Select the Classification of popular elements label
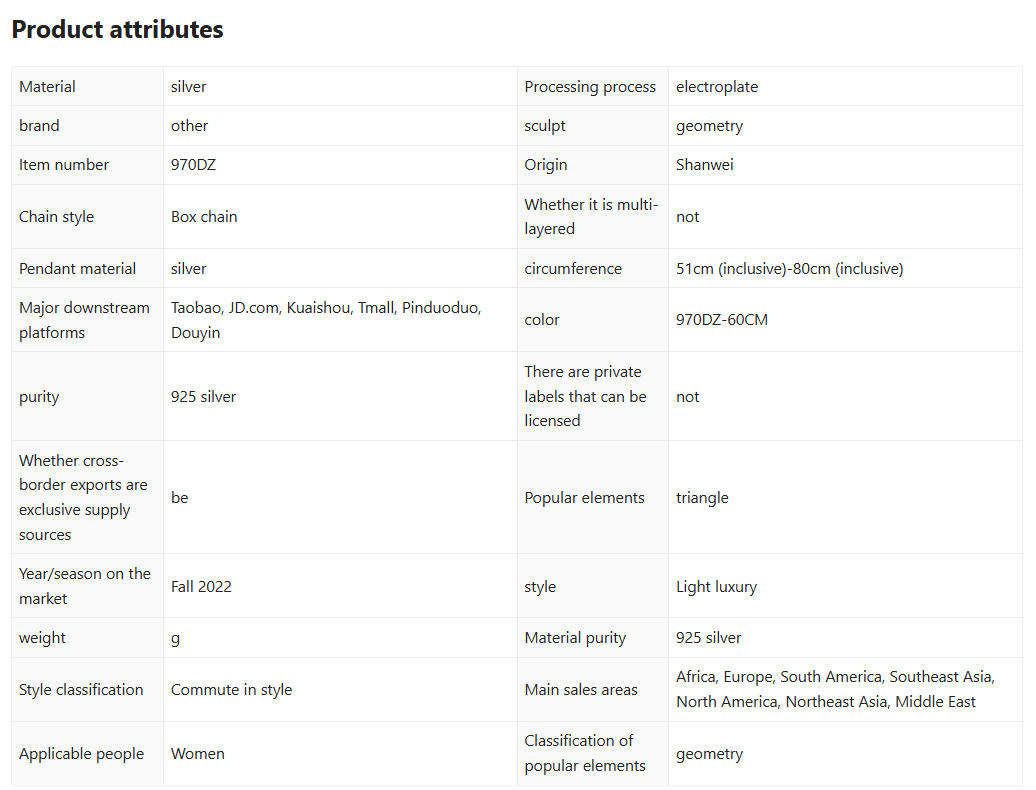 click(x=585, y=754)
